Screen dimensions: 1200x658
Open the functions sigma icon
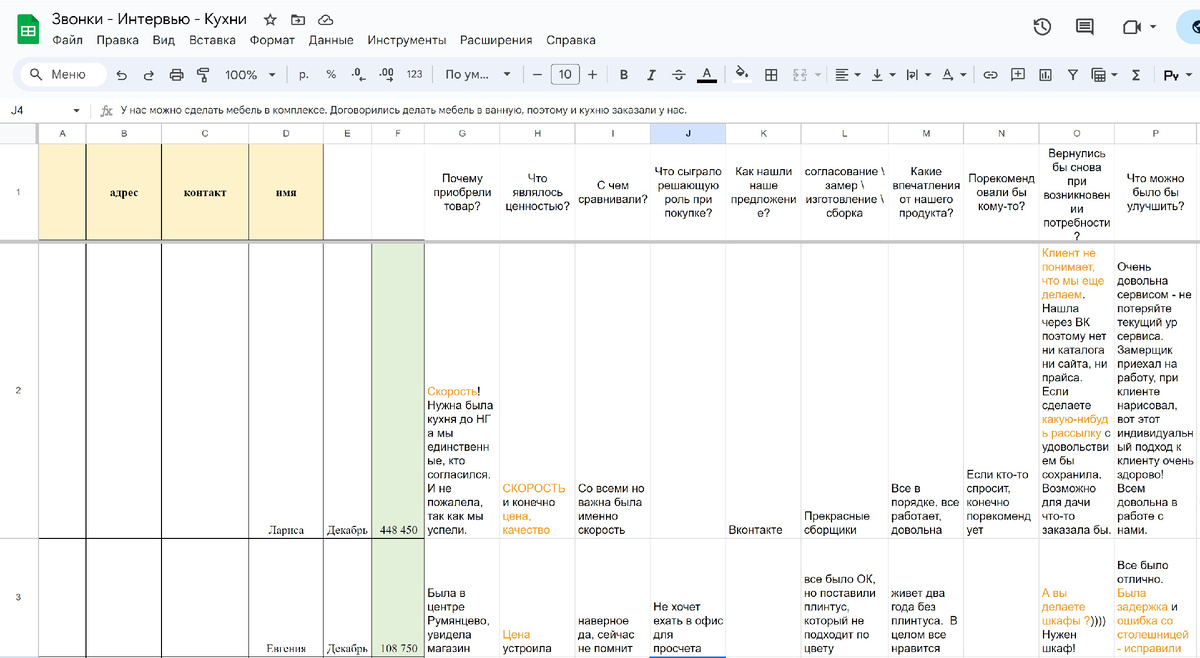(1136, 75)
